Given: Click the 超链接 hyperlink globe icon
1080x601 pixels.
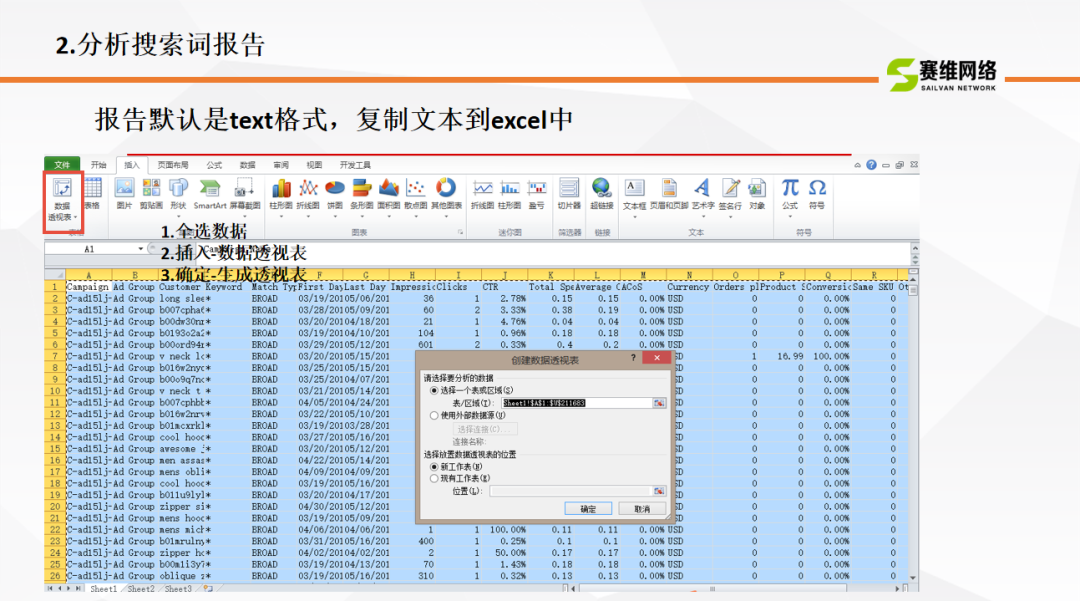Looking at the screenshot, I should pyautogui.click(x=601, y=188).
